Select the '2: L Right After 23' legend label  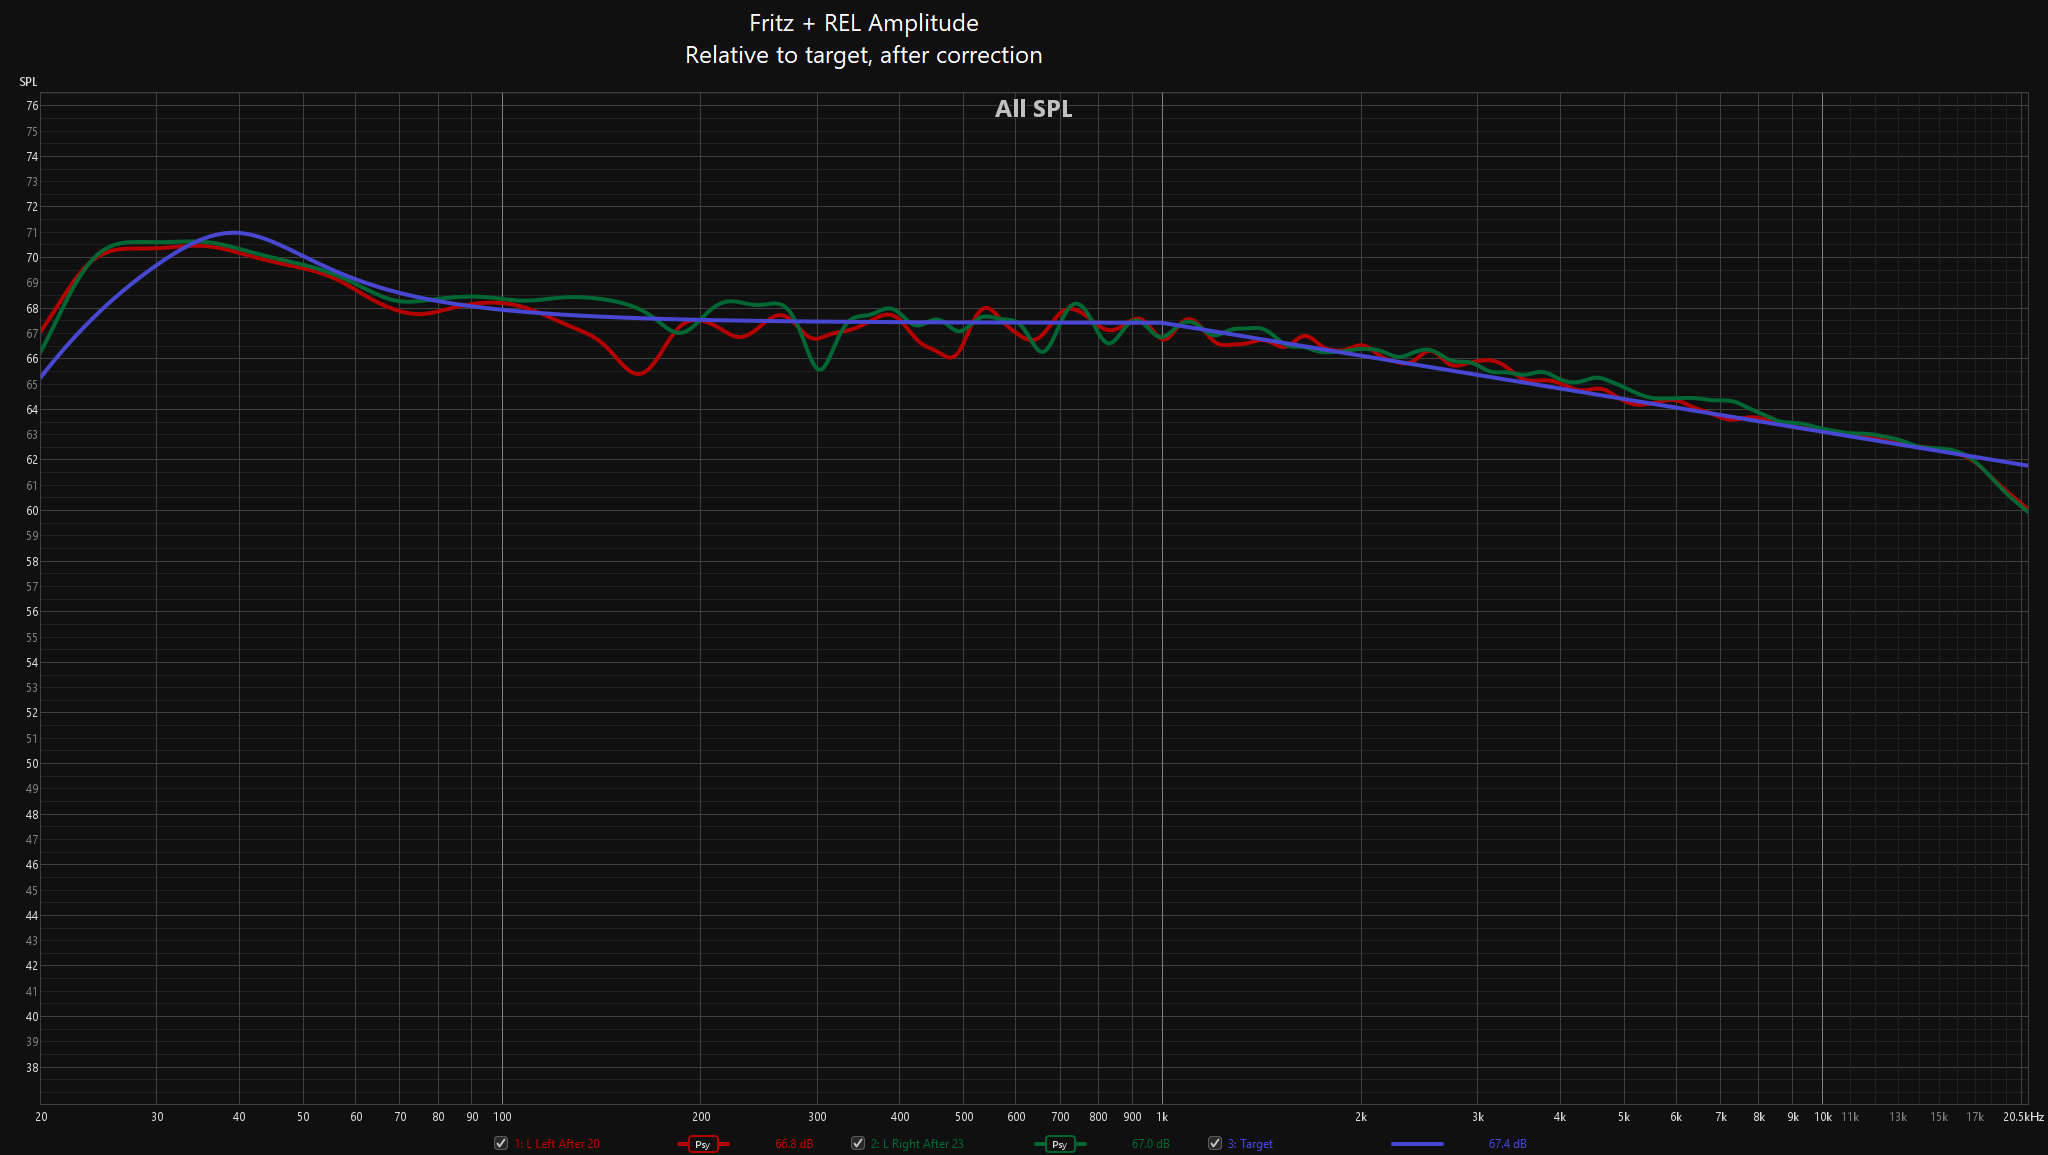(917, 1144)
